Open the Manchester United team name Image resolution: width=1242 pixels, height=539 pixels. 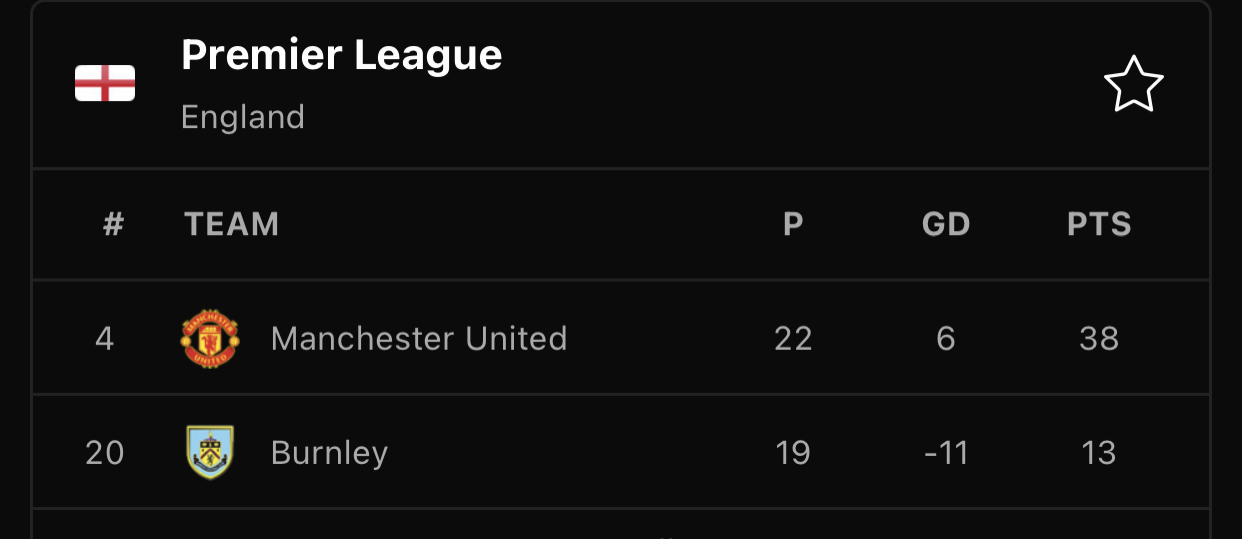click(x=419, y=338)
